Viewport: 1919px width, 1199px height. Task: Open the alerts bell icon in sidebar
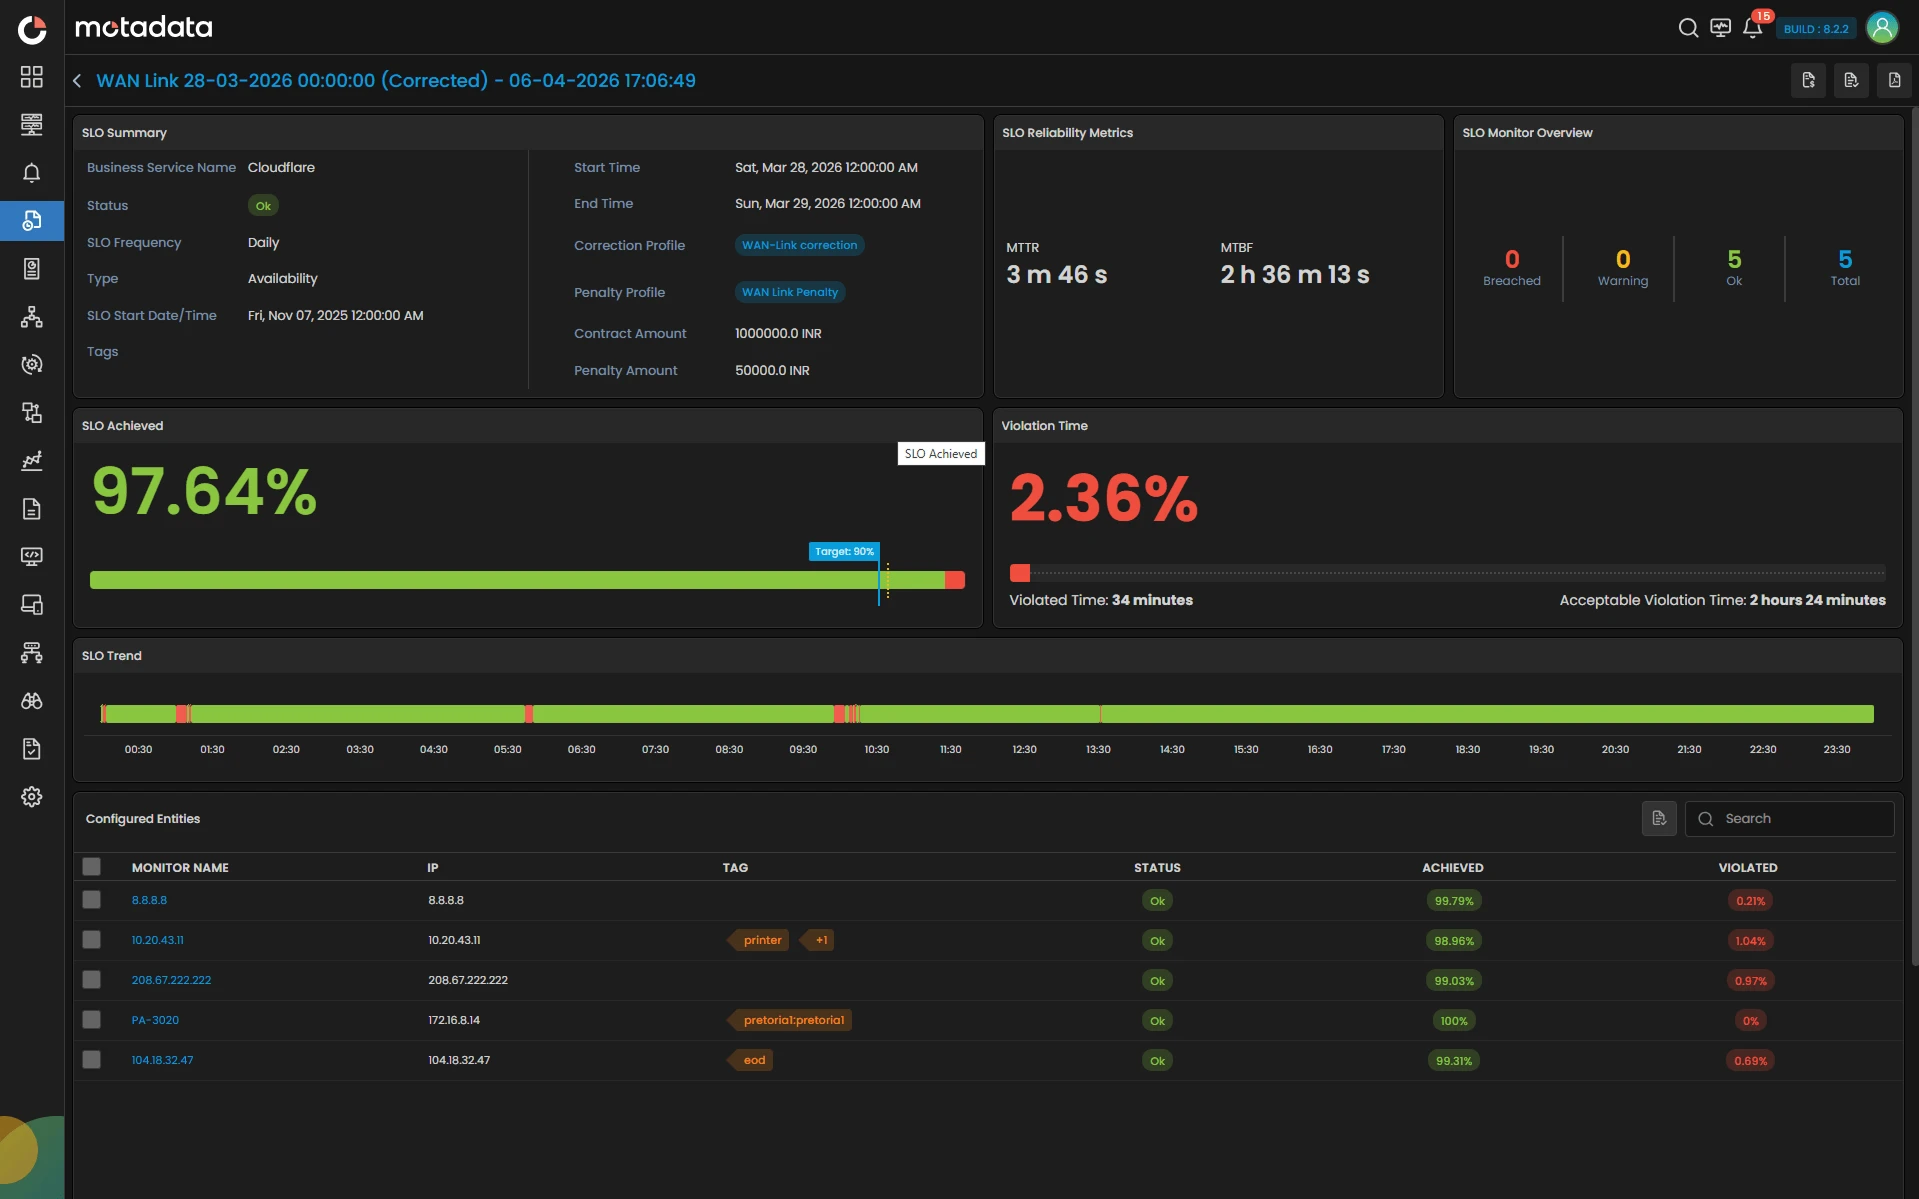pyautogui.click(x=32, y=173)
